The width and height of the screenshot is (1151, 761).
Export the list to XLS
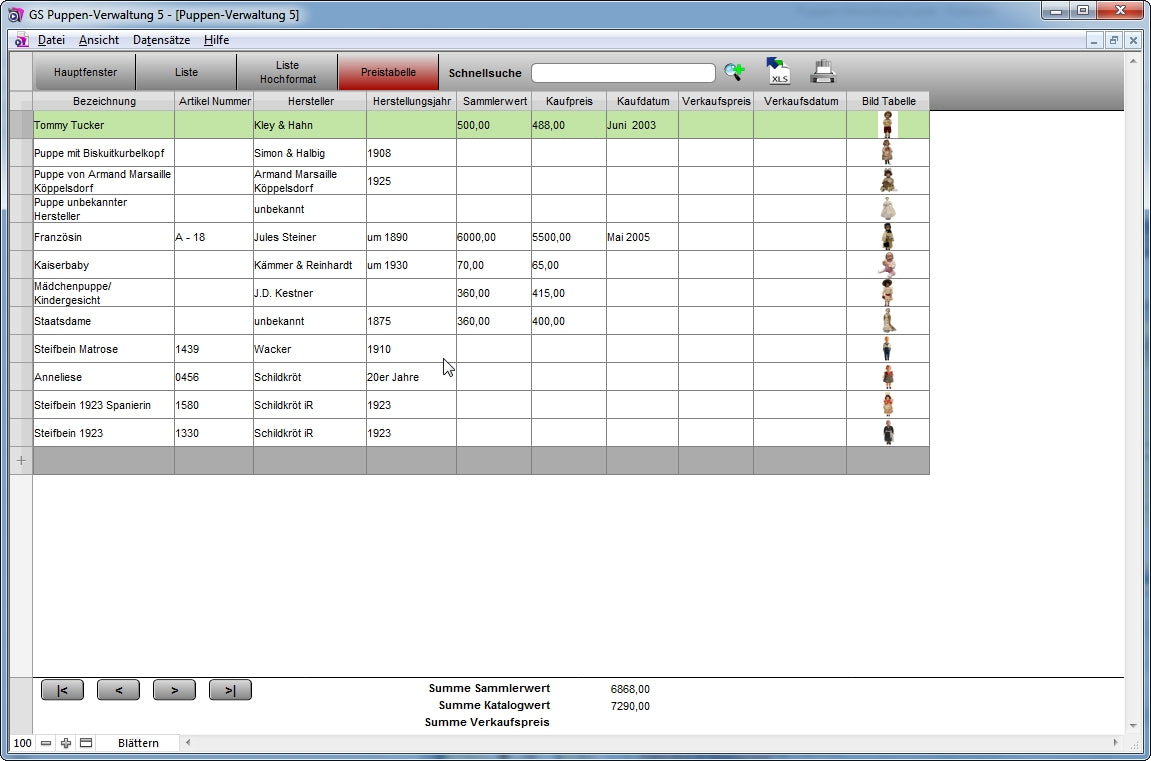click(777, 71)
